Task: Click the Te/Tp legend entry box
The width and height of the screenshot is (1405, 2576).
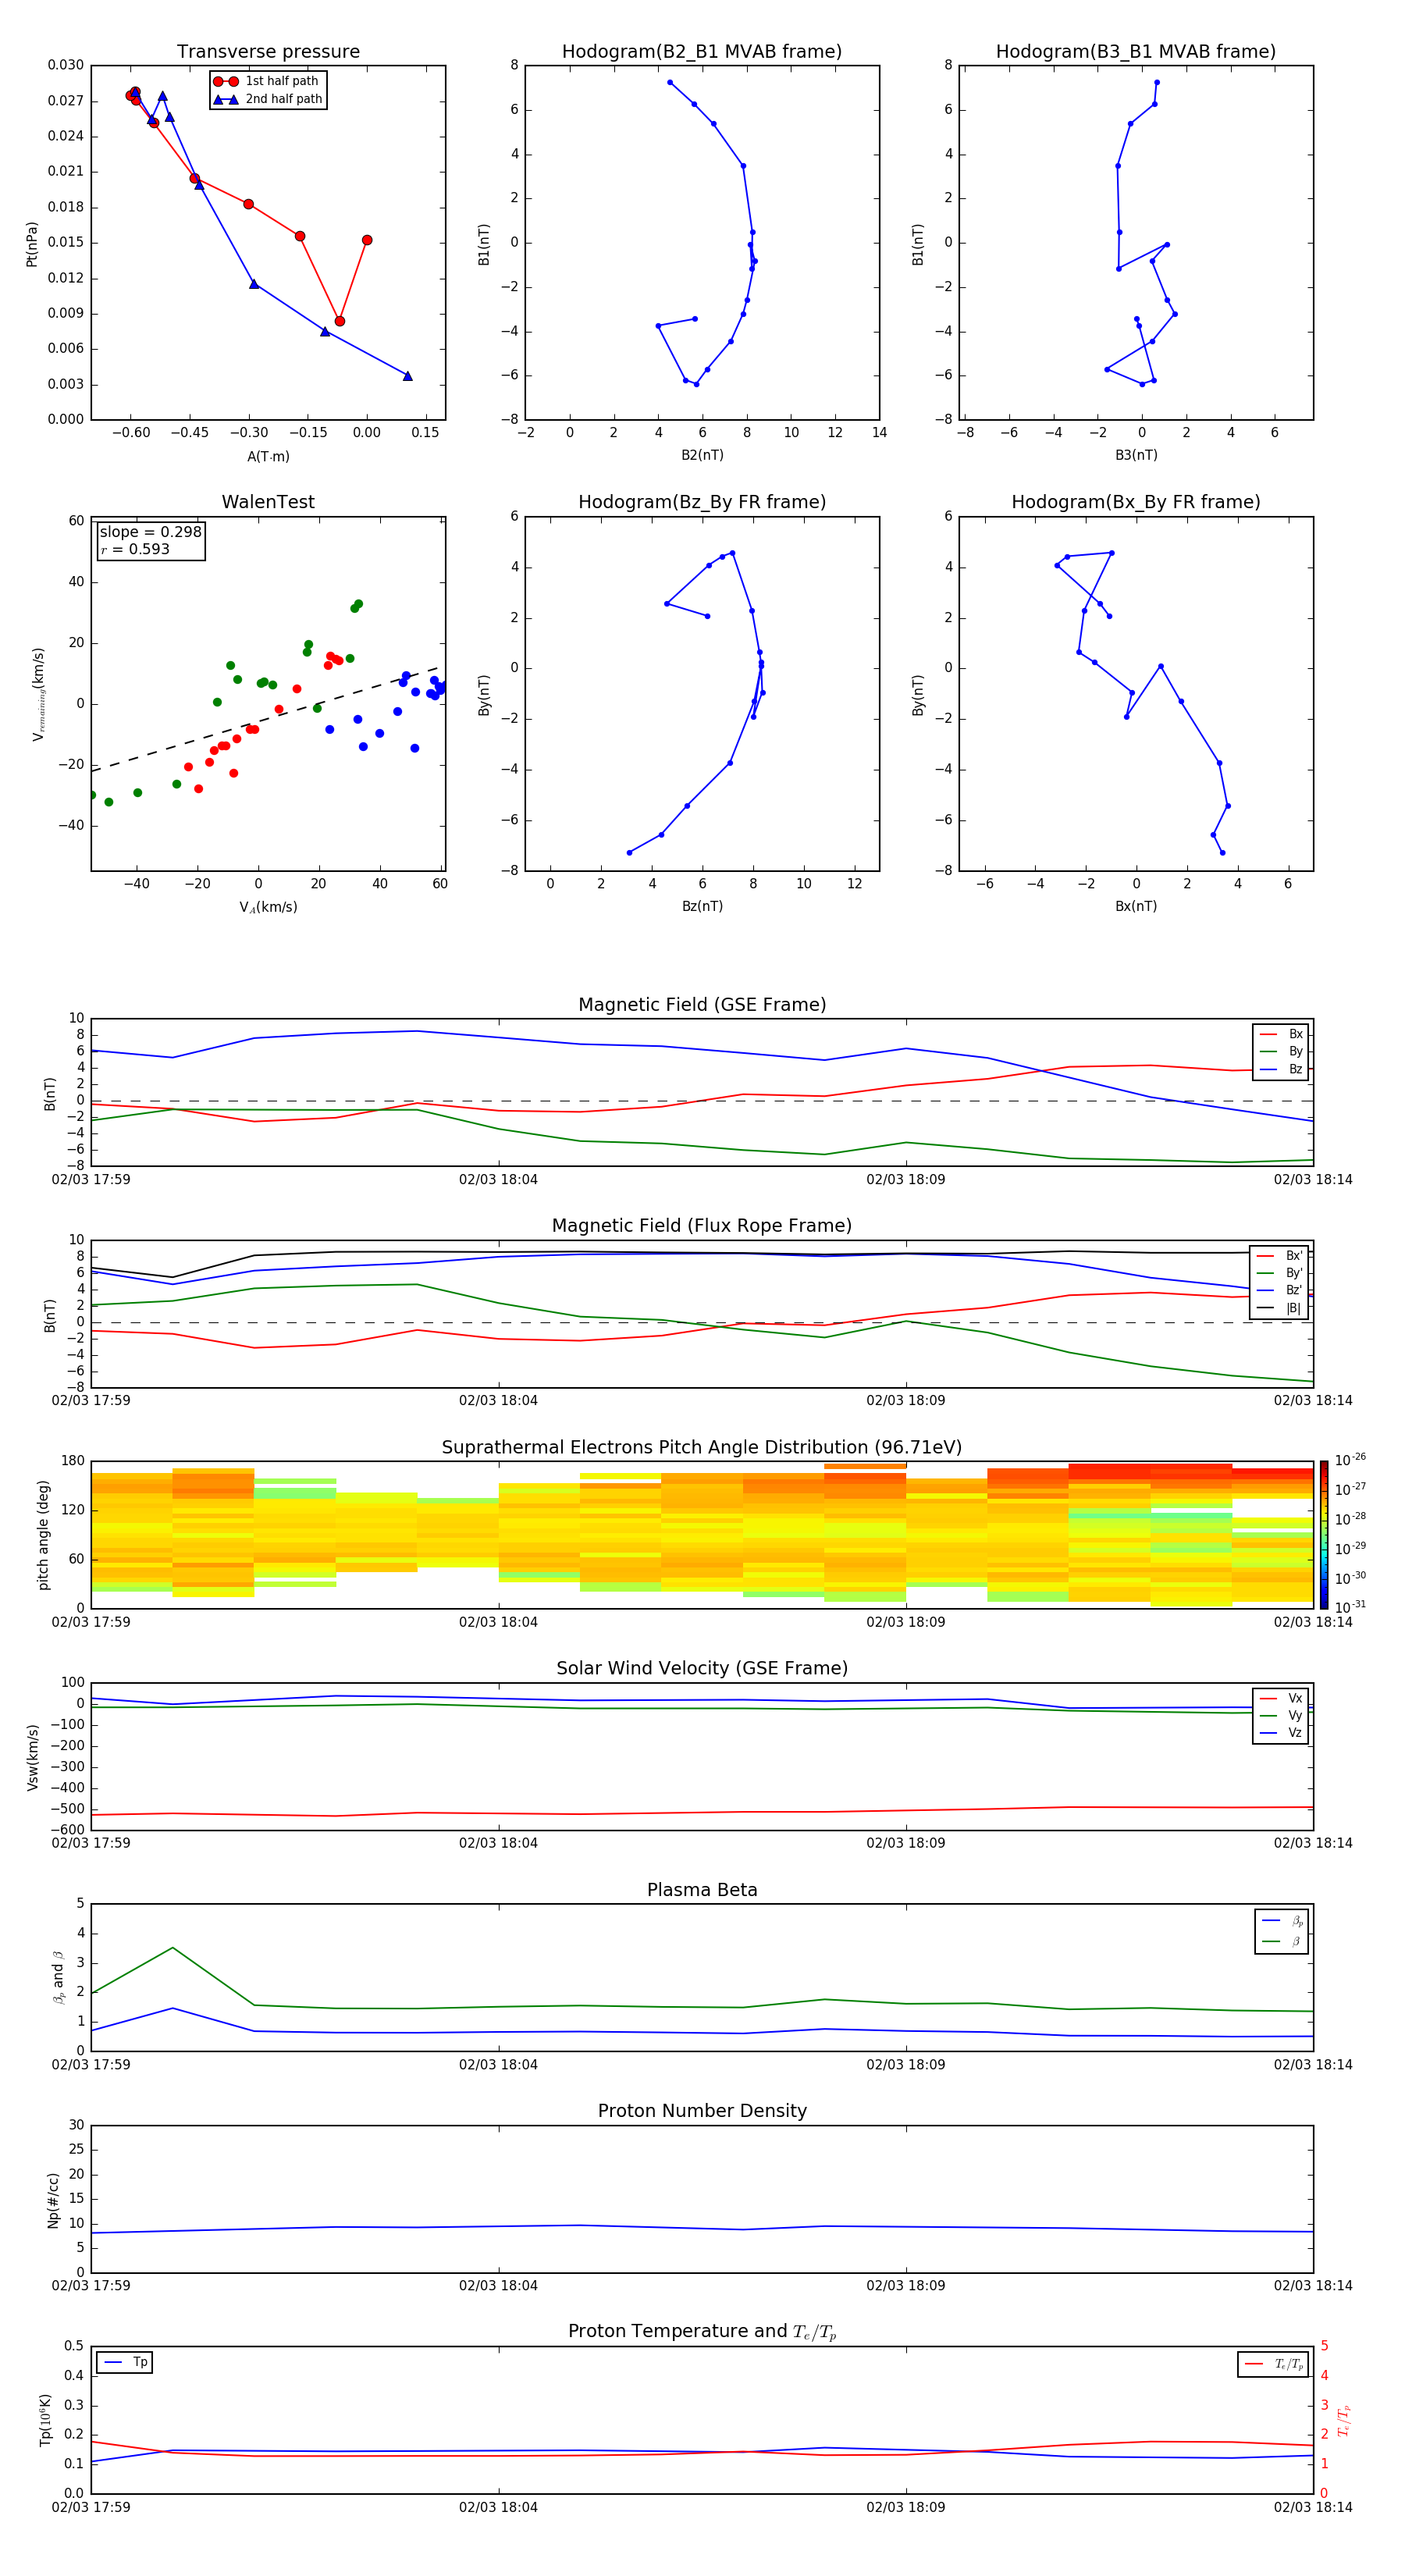Action: [1273, 2364]
